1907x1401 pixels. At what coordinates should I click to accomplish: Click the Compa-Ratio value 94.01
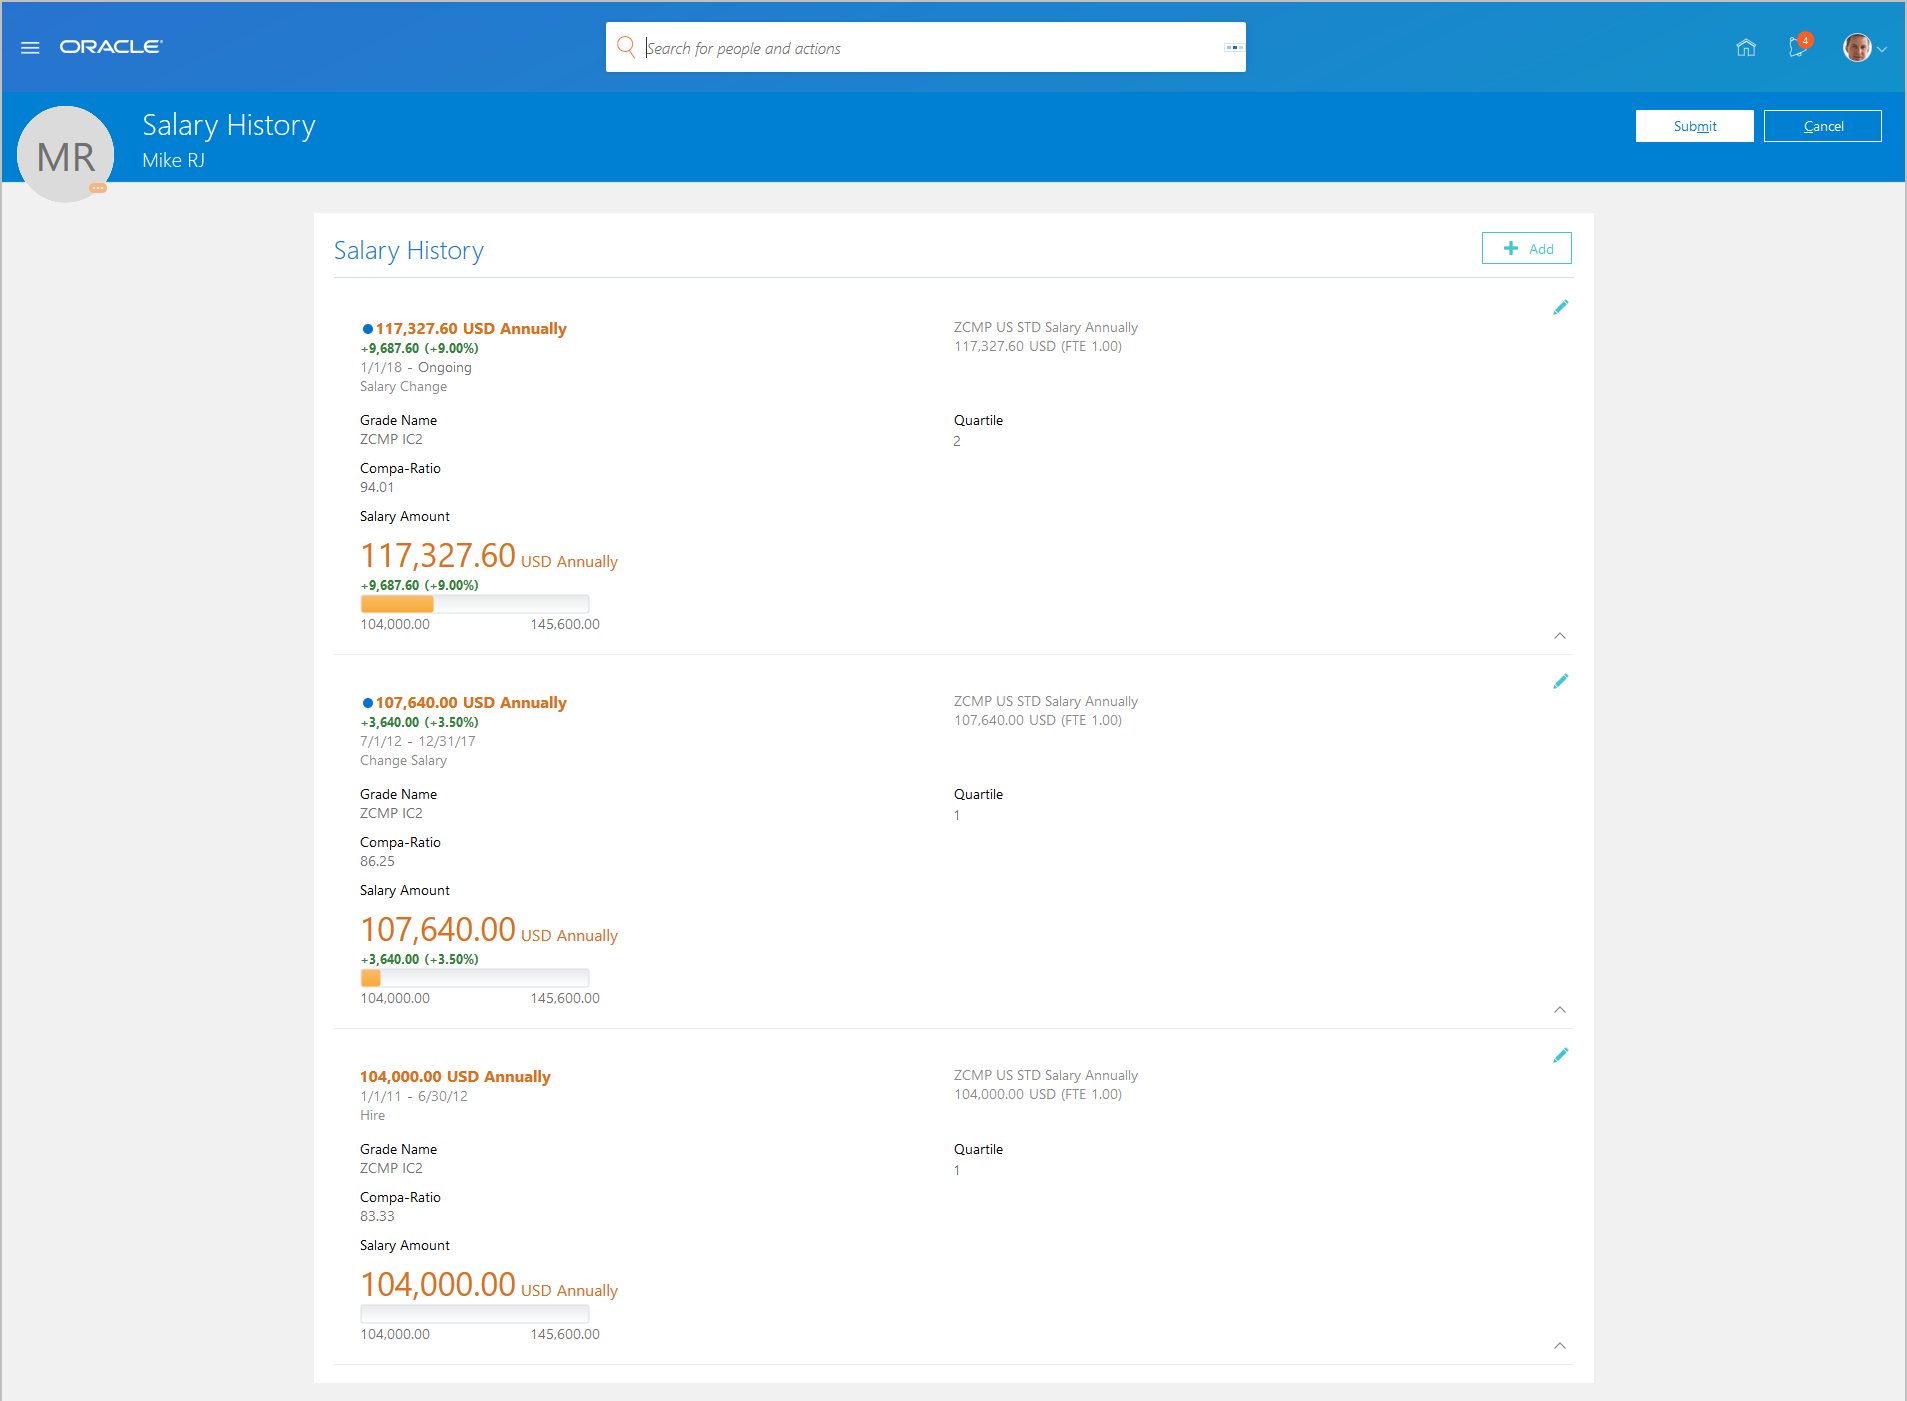click(x=377, y=487)
